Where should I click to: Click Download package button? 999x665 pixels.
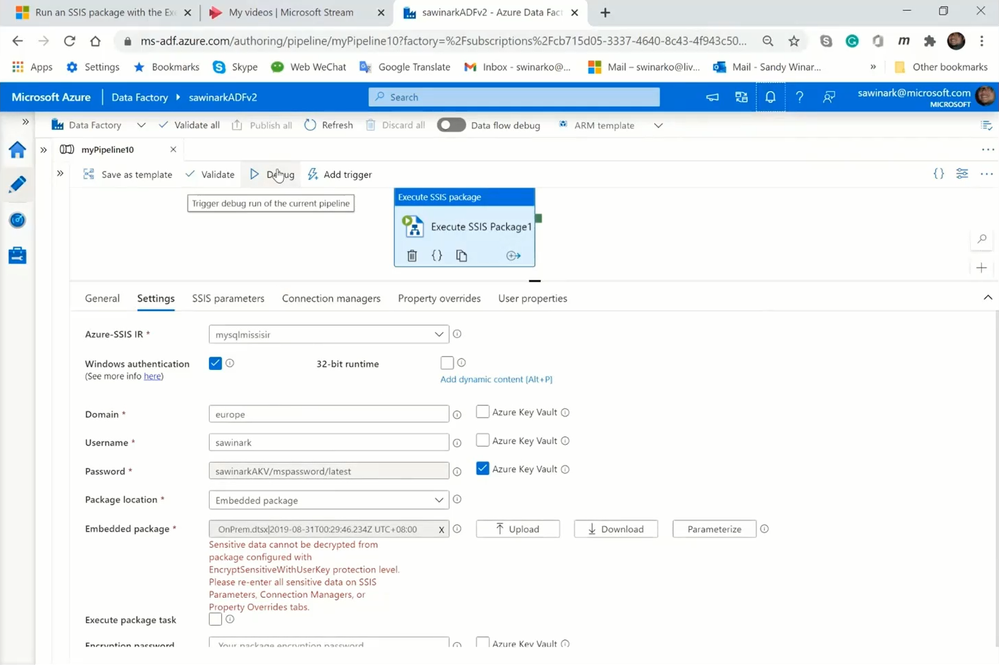(x=615, y=529)
